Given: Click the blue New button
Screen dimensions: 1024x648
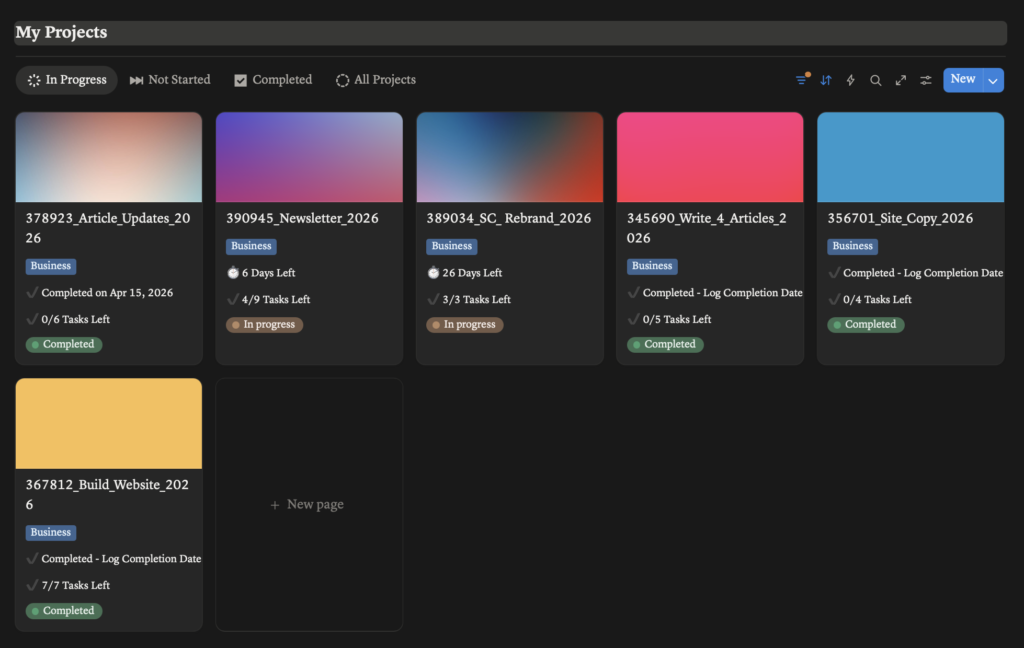Looking at the screenshot, I should [x=962, y=80].
